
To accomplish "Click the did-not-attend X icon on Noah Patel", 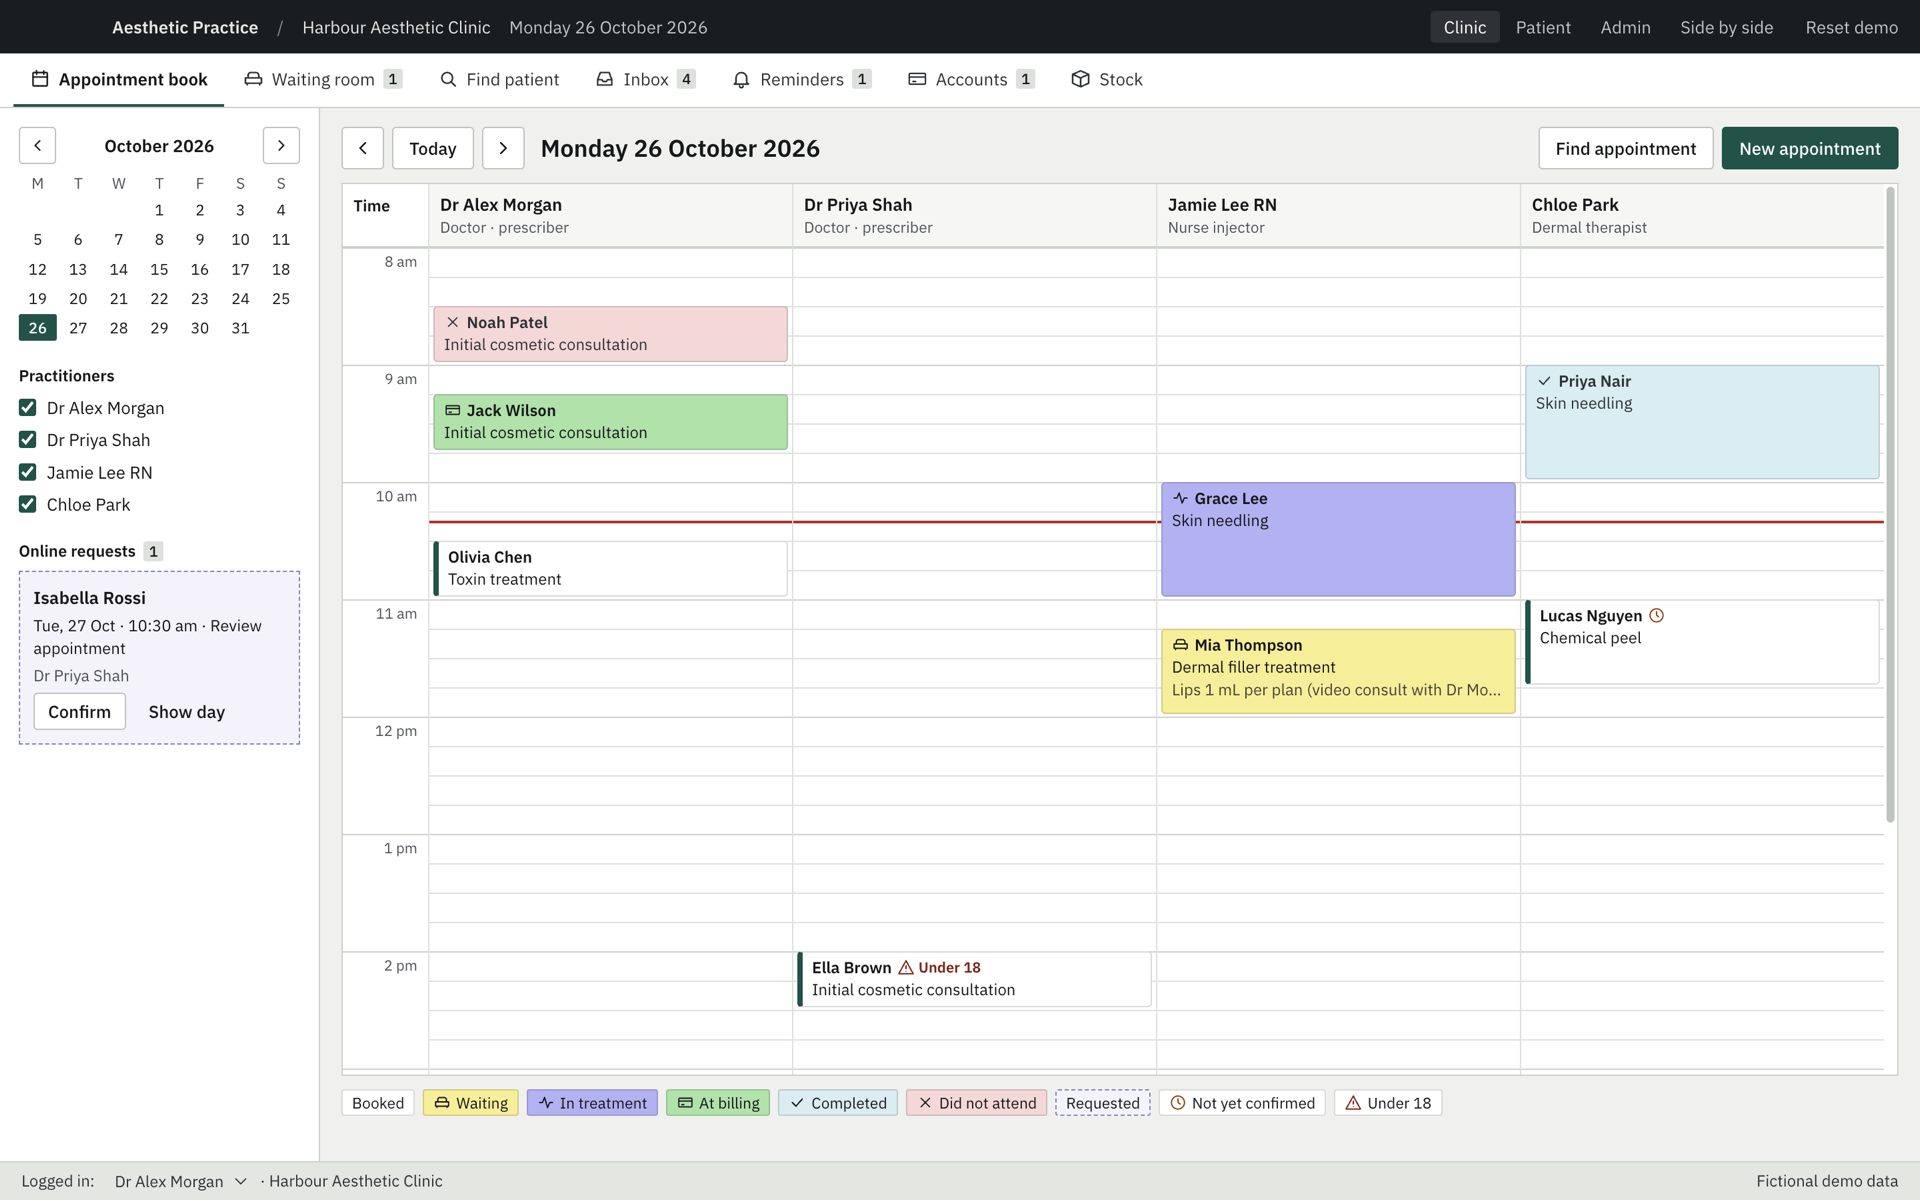I will 453,322.
